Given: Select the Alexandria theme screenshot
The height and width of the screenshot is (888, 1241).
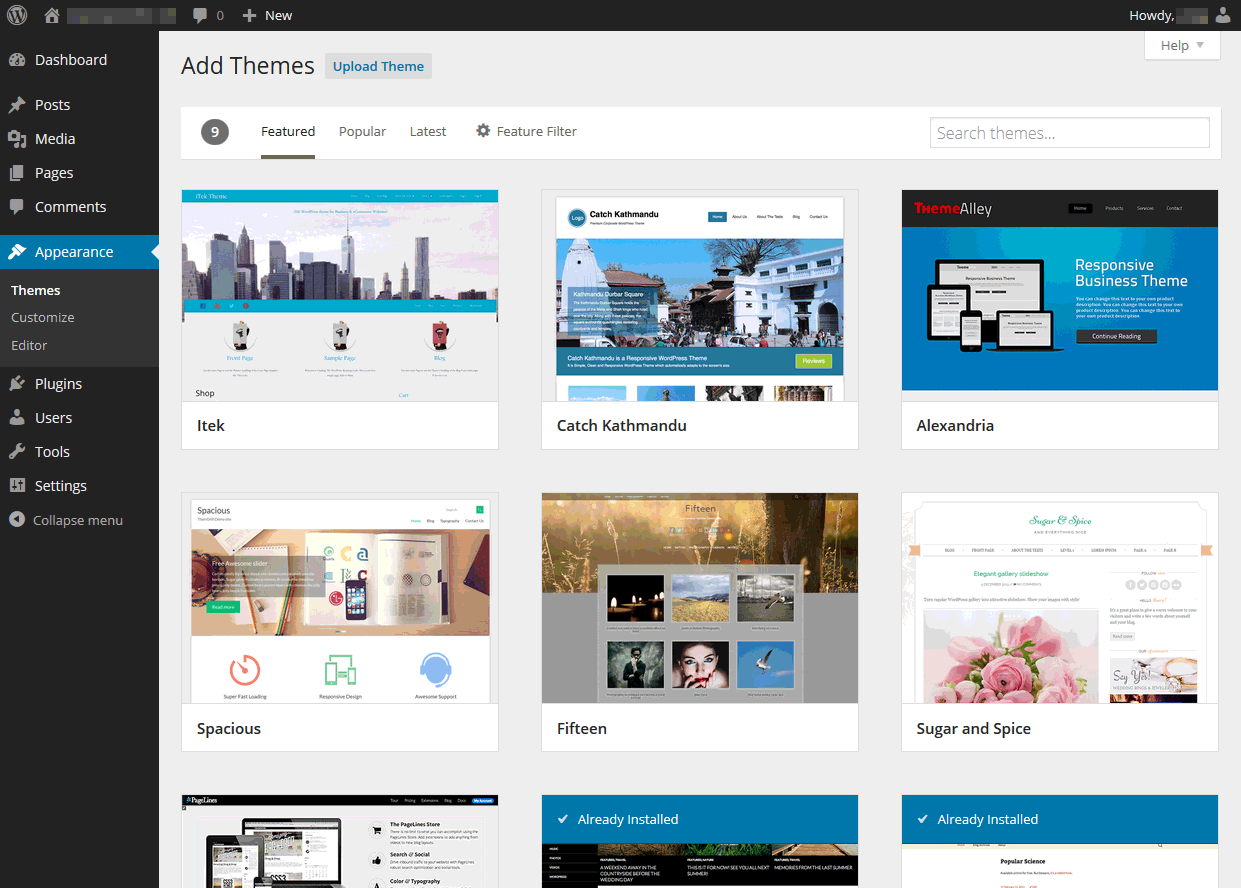Looking at the screenshot, I should pyautogui.click(x=1060, y=295).
